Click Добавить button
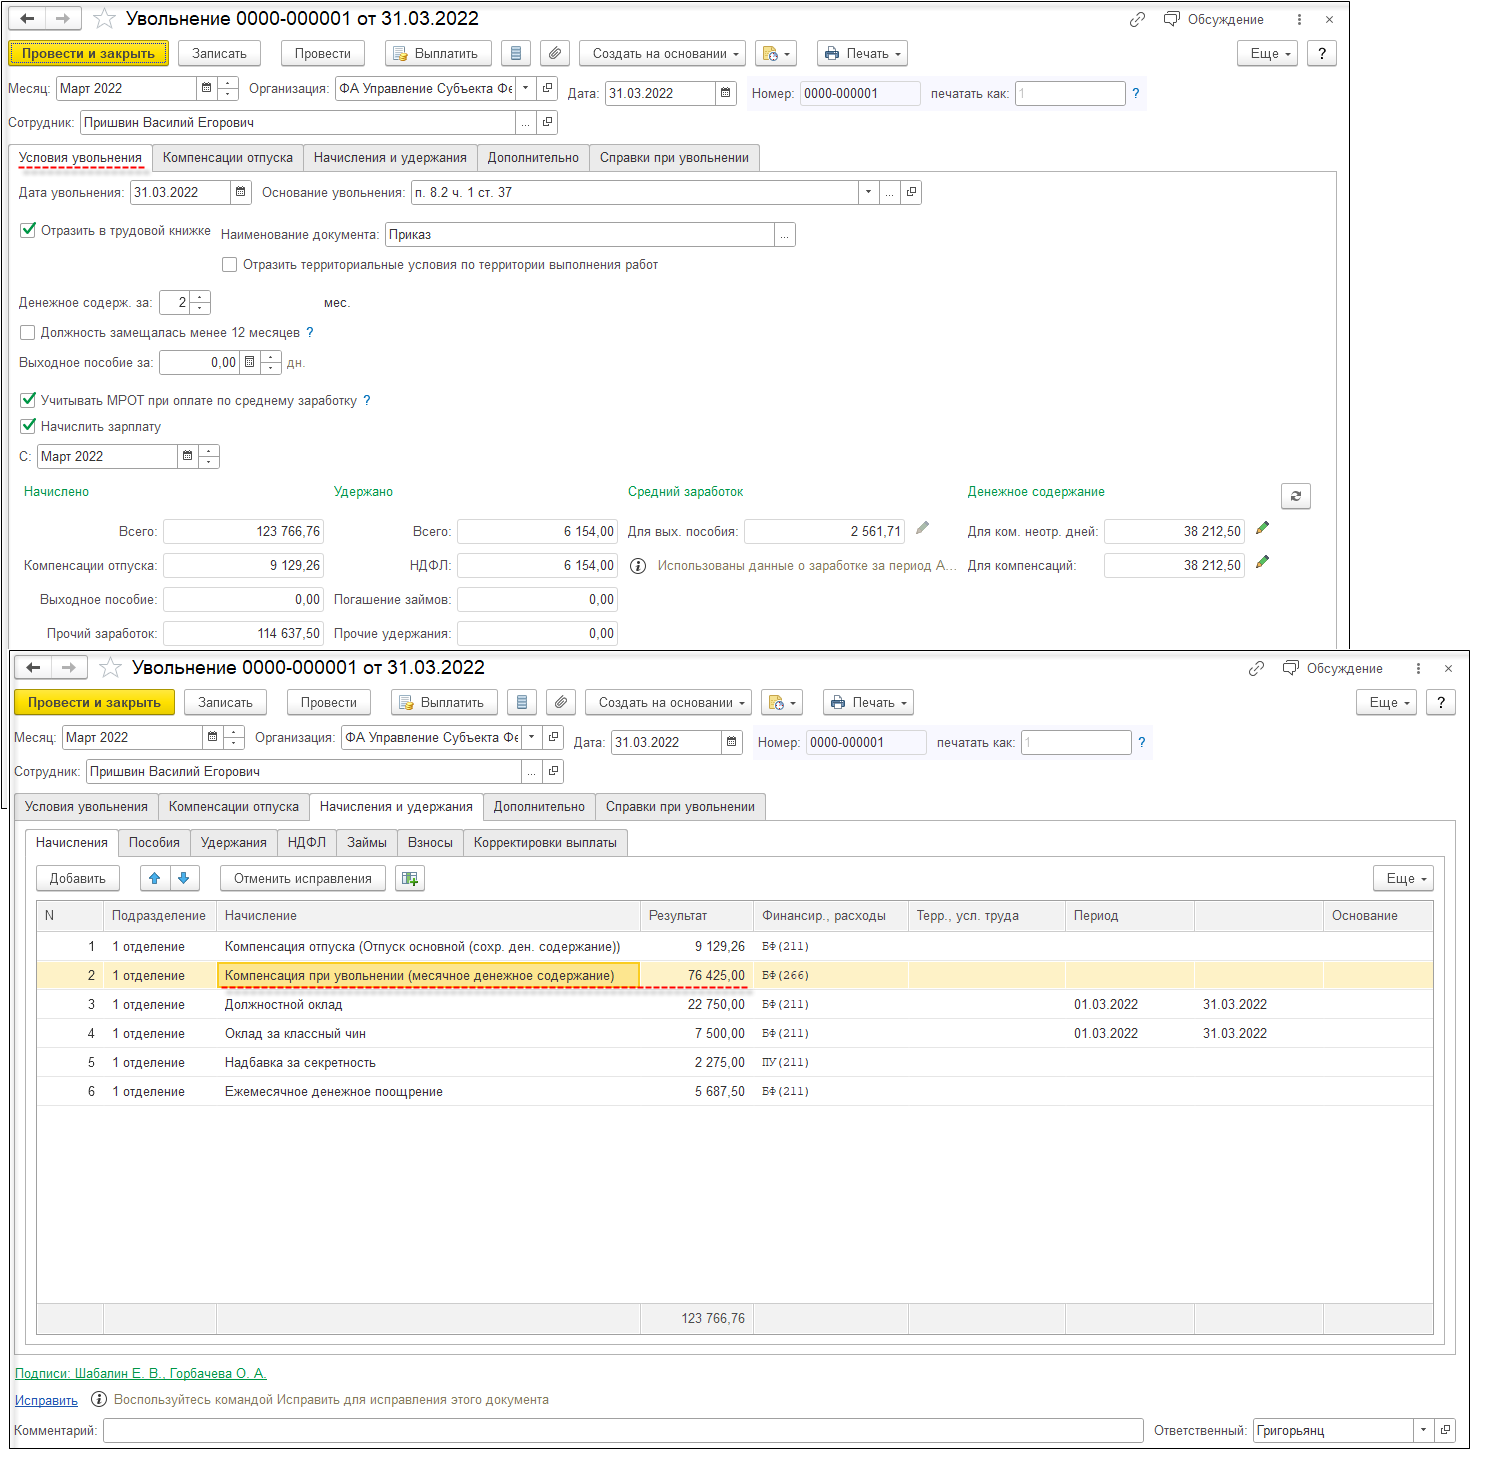This screenshot has height=1458, width=1489. pyautogui.click(x=78, y=878)
